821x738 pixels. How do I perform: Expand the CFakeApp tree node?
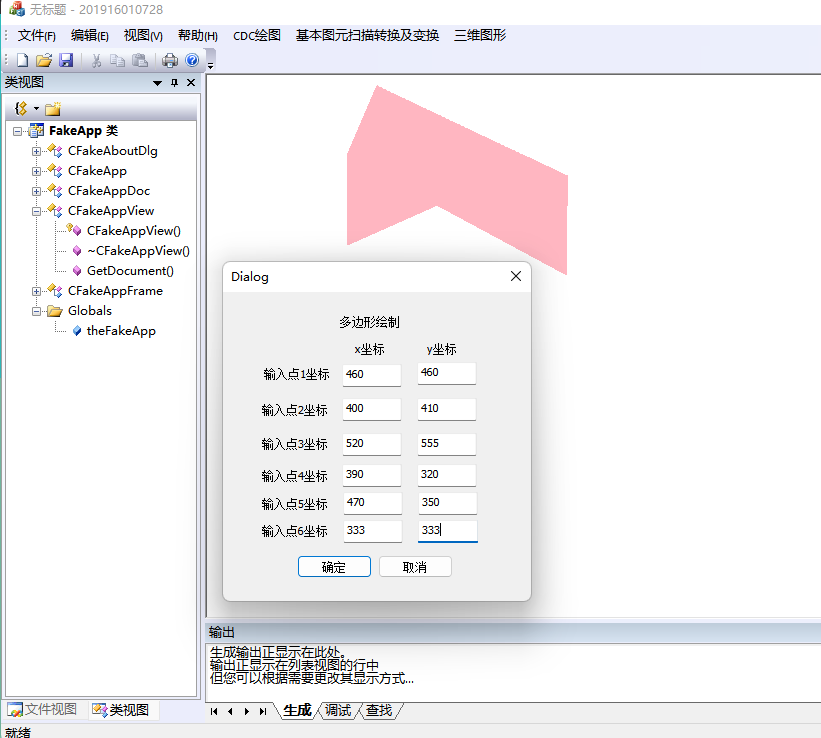pos(35,170)
